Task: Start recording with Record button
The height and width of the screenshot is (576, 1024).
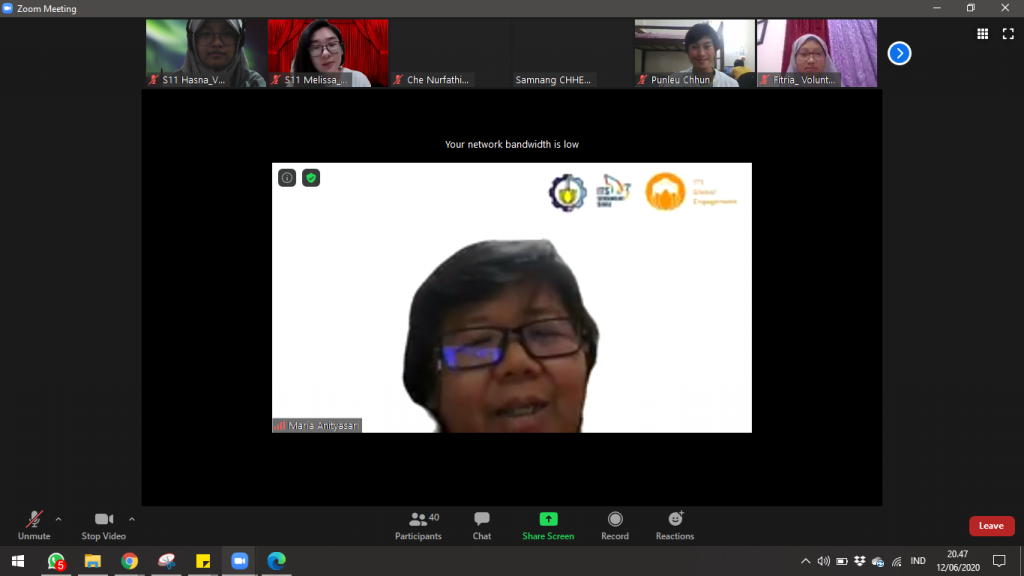Action: click(x=615, y=524)
